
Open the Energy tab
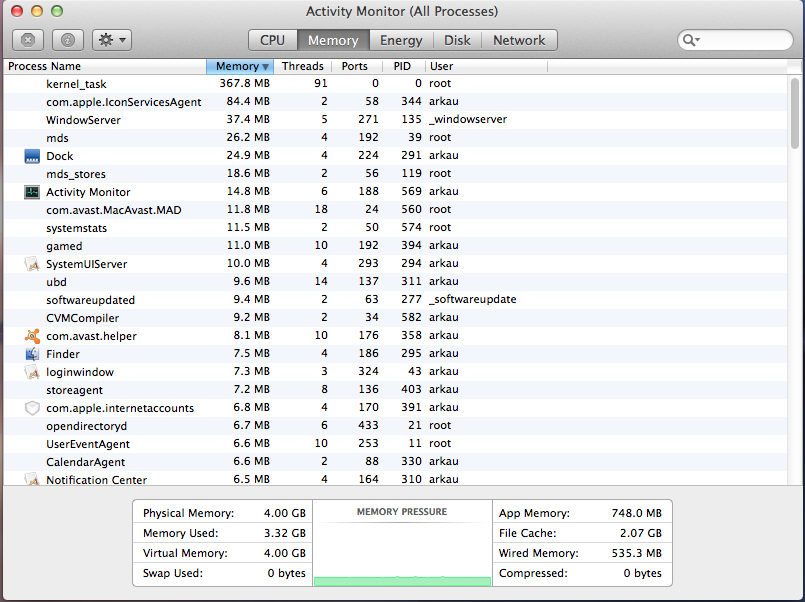(x=401, y=40)
